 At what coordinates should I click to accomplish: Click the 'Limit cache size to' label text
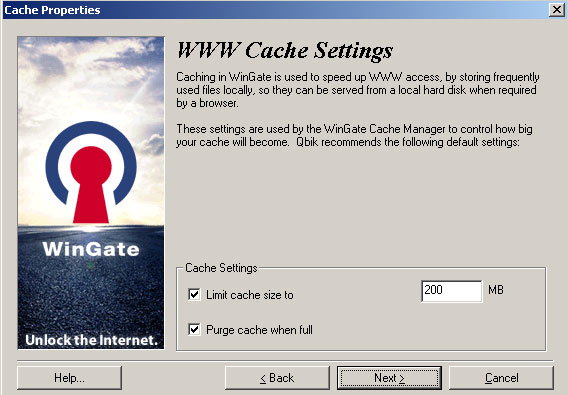click(250, 295)
